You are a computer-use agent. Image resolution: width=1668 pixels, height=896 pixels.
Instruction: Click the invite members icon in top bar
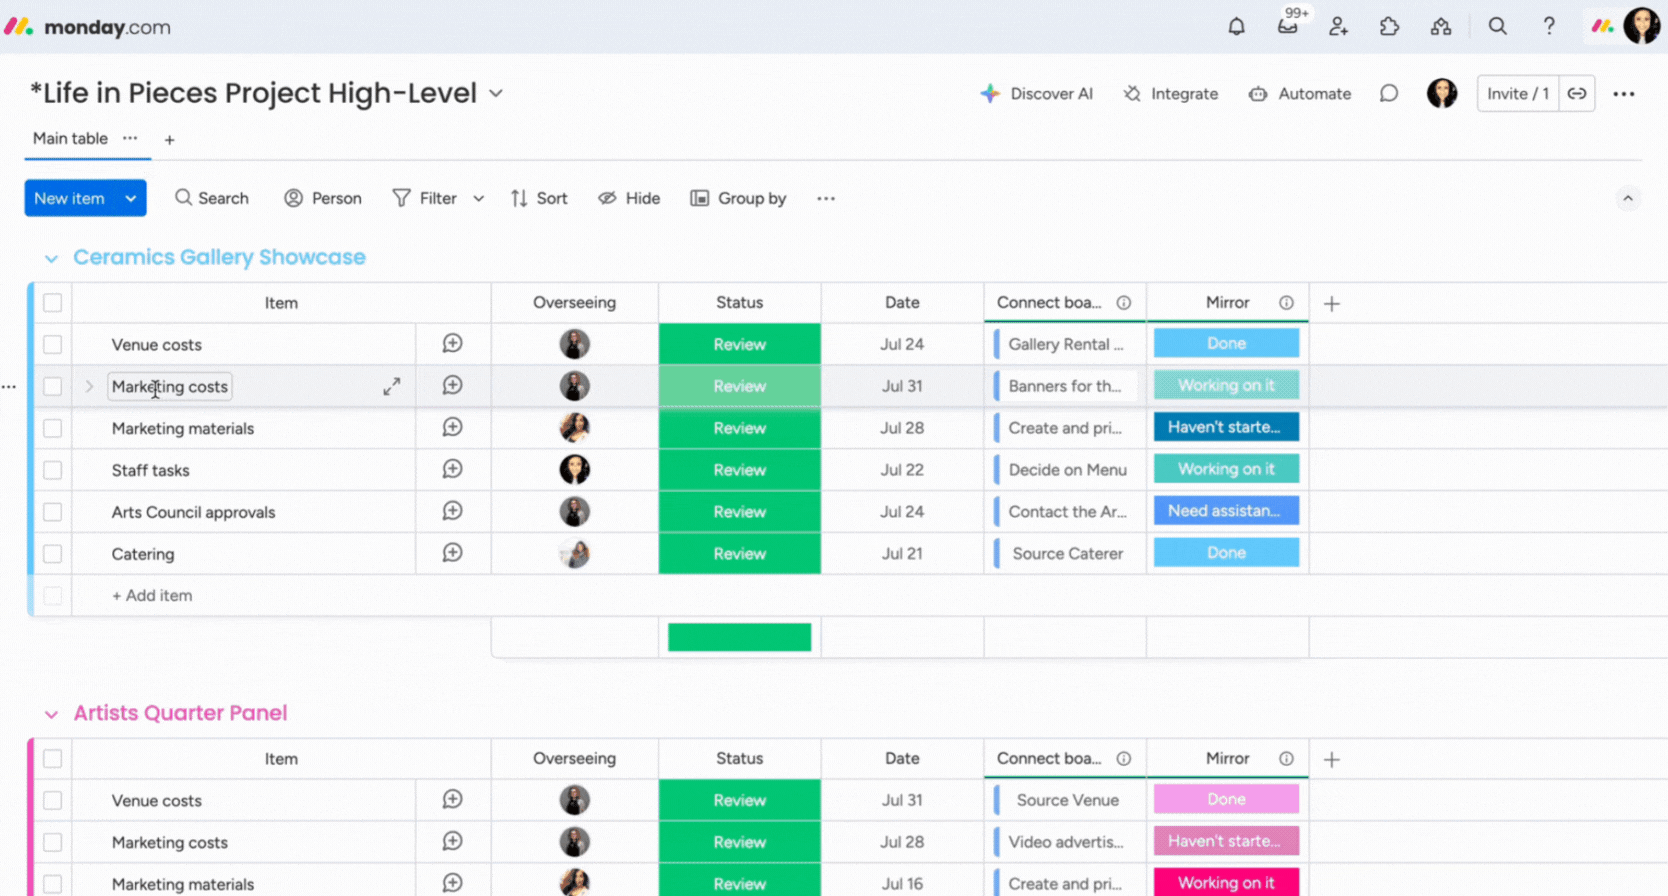pyautogui.click(x=1338, y=27)
